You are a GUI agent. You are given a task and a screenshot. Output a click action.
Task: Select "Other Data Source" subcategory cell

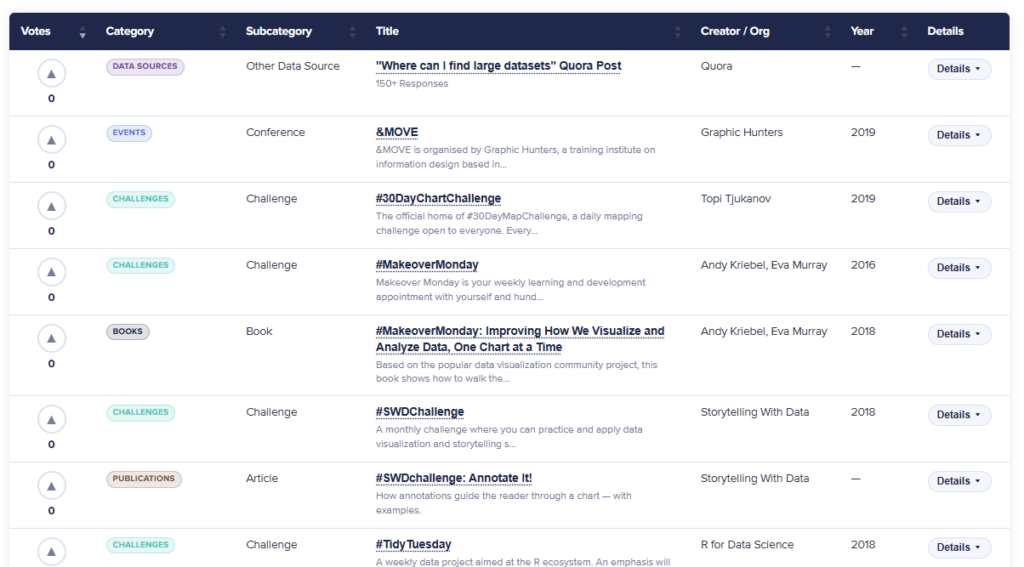[293, 66]
